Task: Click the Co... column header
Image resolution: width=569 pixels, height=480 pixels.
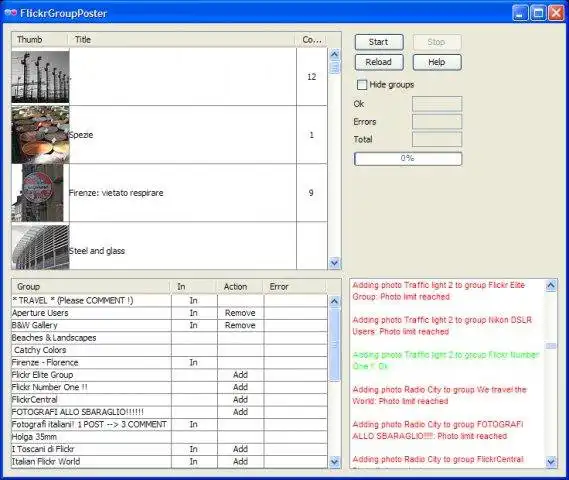Action: pyautogui.click(x=312, y=40)
